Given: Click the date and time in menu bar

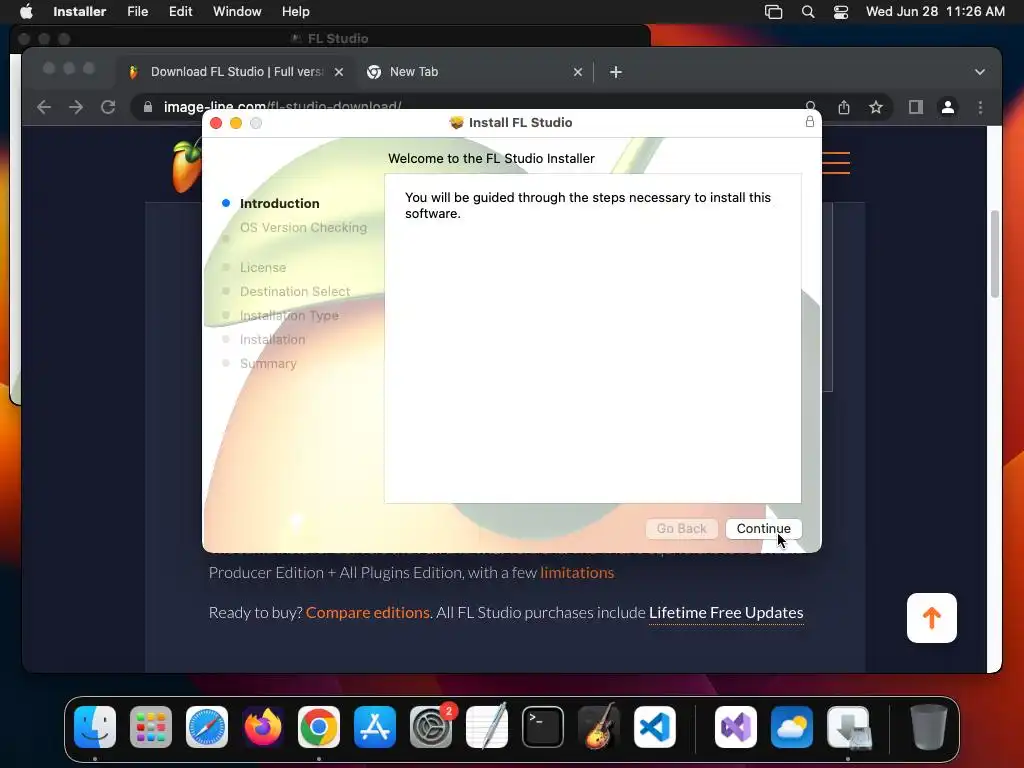Looking at the screenshot, I should pyautogui.click(x=935, y=11).
